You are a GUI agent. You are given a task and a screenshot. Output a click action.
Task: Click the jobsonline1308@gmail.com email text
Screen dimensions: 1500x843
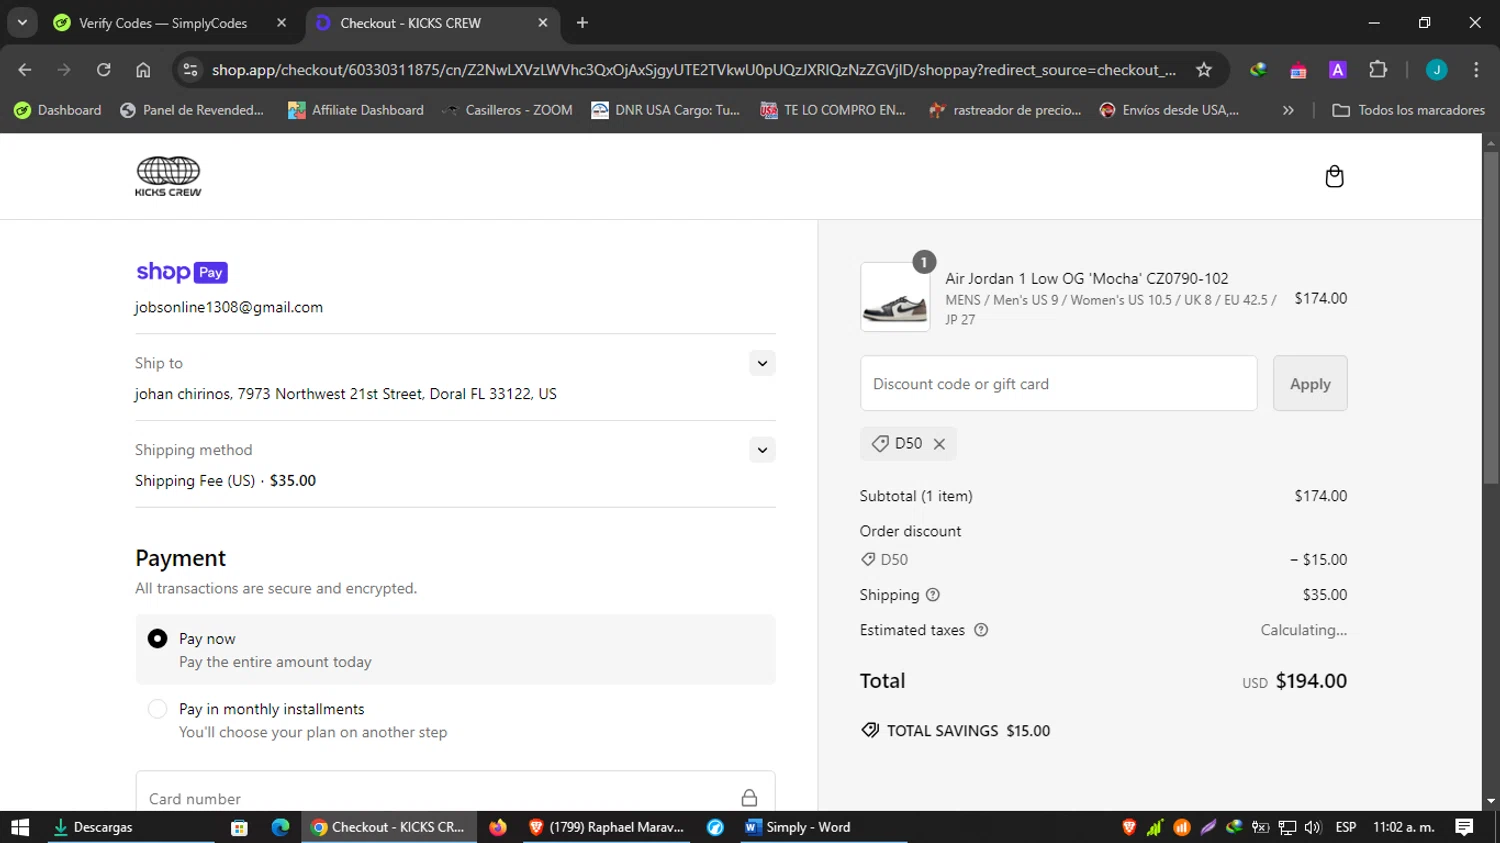(x=229, y=307)
